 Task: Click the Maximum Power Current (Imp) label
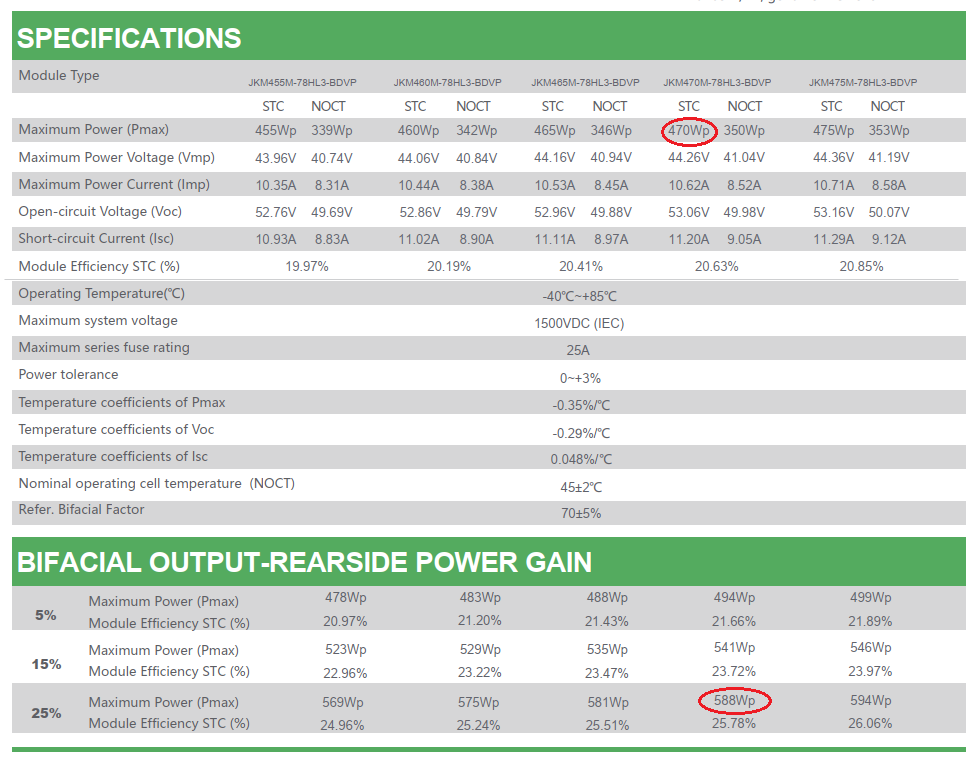coord(114,184)
